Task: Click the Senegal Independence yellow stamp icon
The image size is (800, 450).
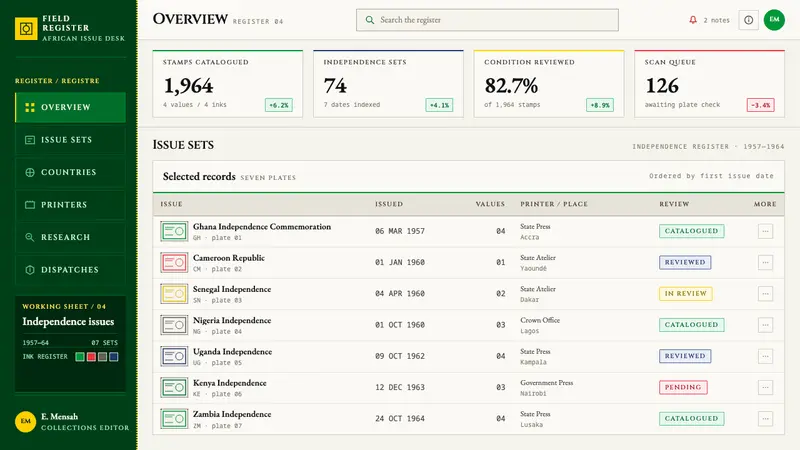Action: (174, 293)
